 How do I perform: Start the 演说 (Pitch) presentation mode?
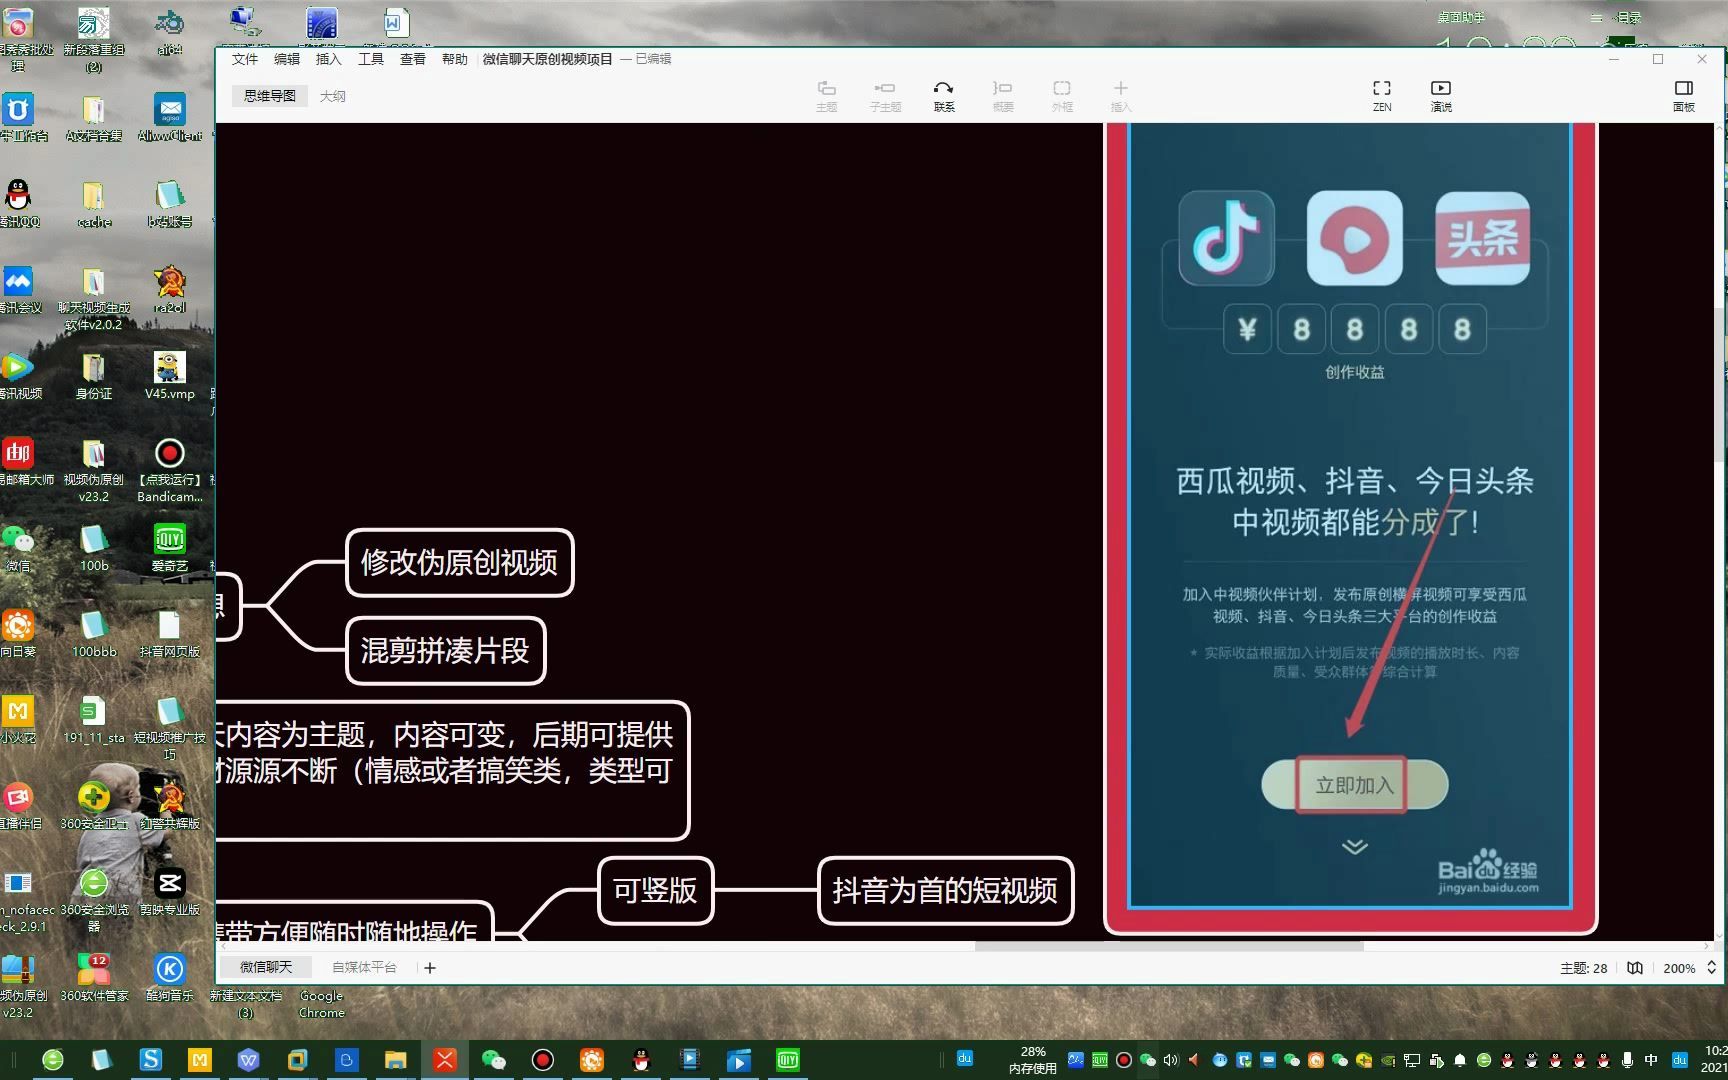point(1441,96)
